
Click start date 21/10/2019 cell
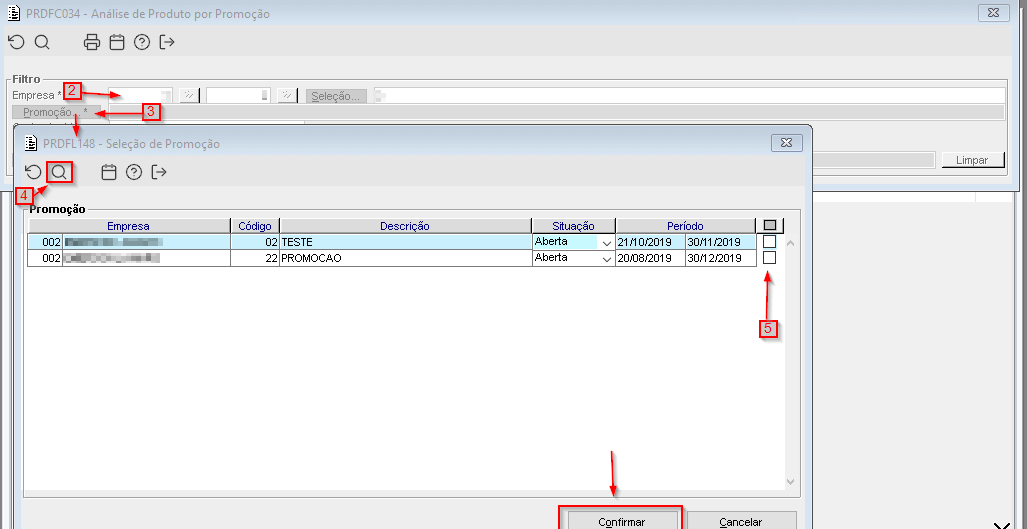[650, 242]
